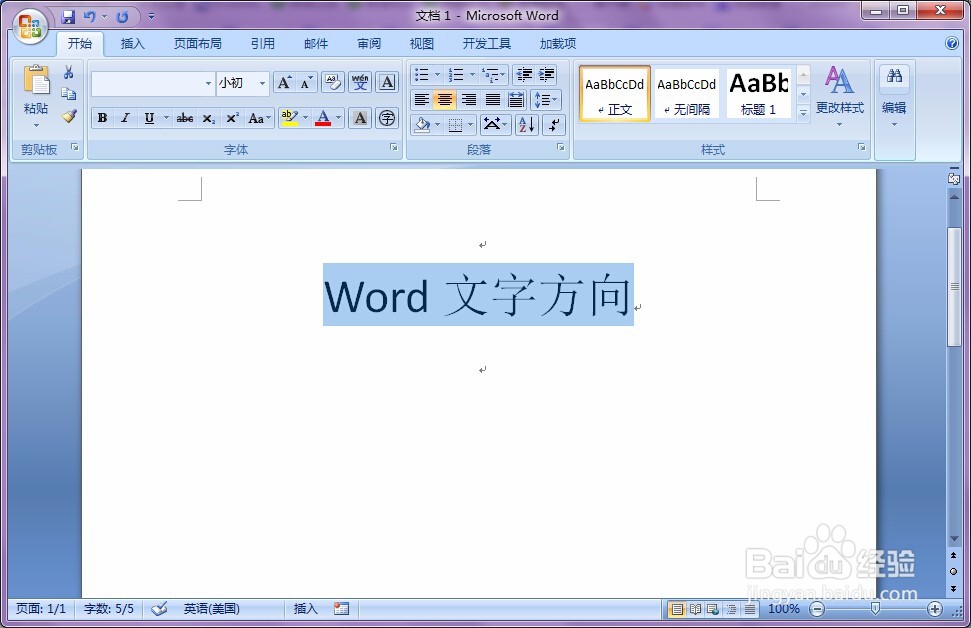Toggle bold formatting
The image size is (971, 628).
pyautogui.click(x=103, y=118)
